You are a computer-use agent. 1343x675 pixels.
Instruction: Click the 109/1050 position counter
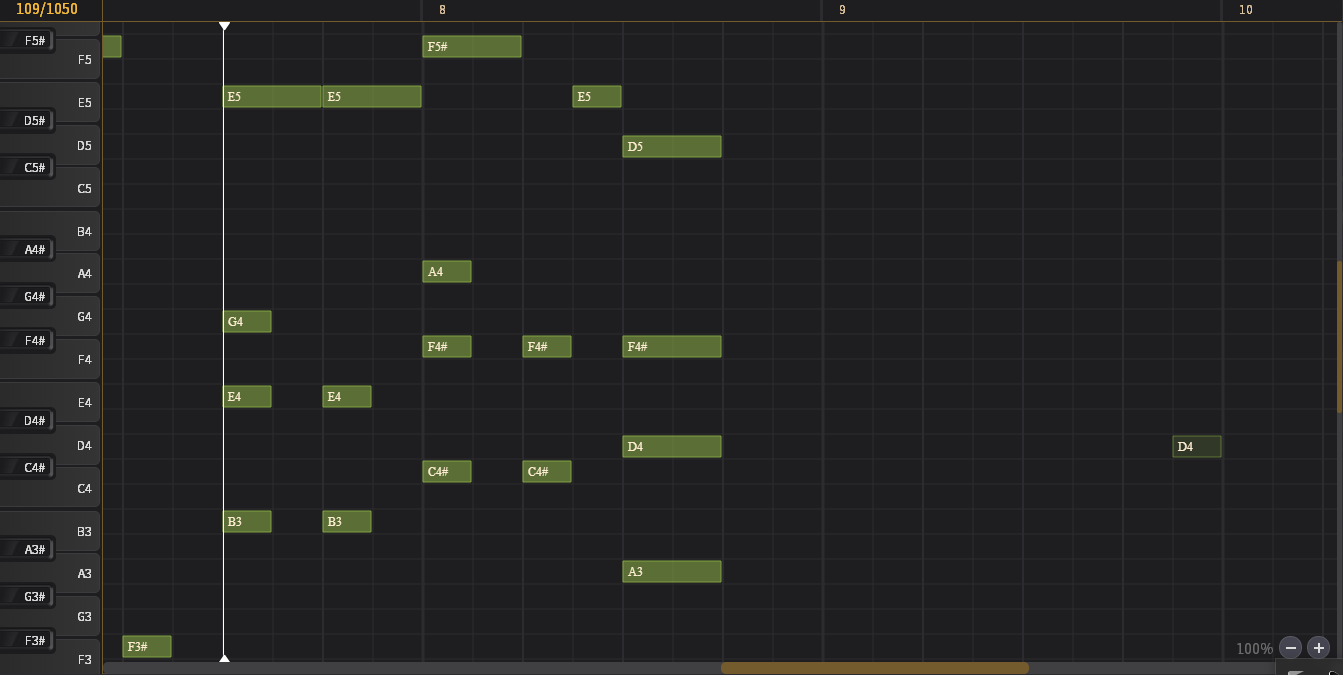point(47,10)
